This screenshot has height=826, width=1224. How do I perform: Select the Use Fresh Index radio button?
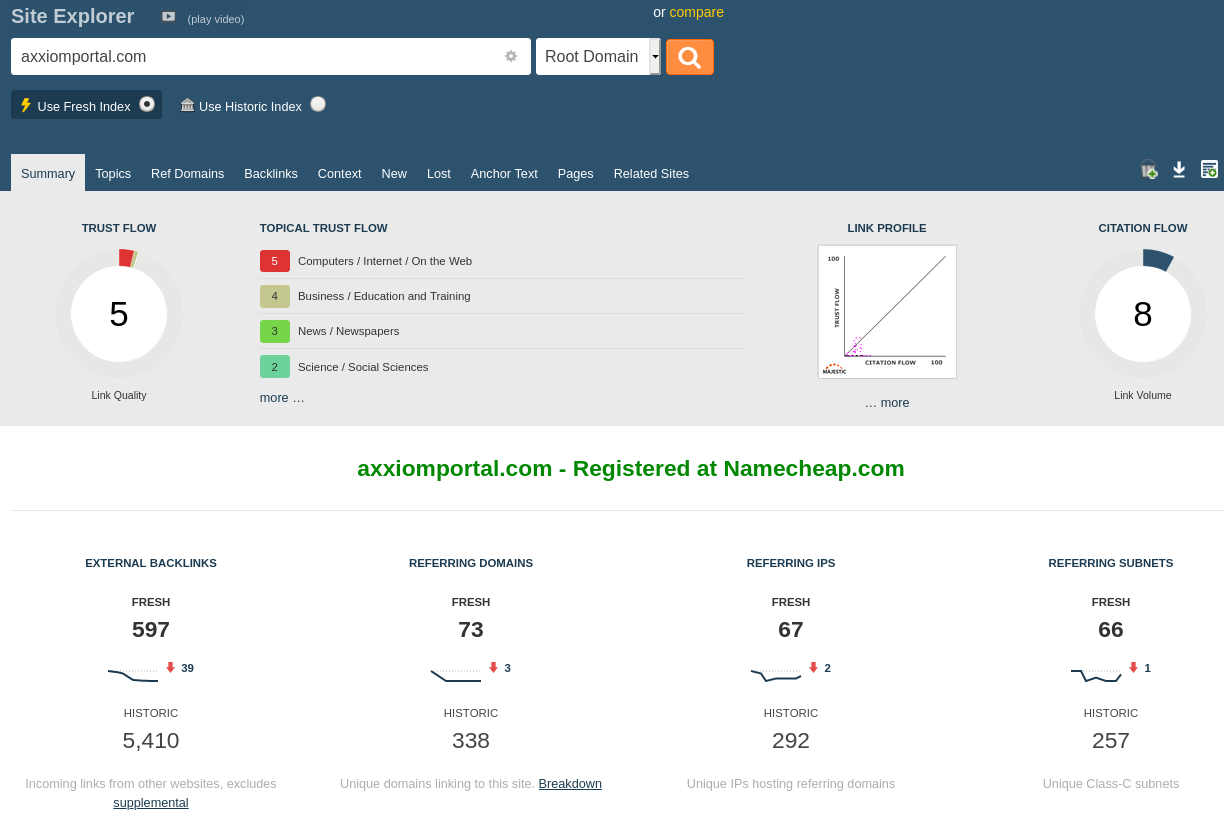[x=147, y=104]
